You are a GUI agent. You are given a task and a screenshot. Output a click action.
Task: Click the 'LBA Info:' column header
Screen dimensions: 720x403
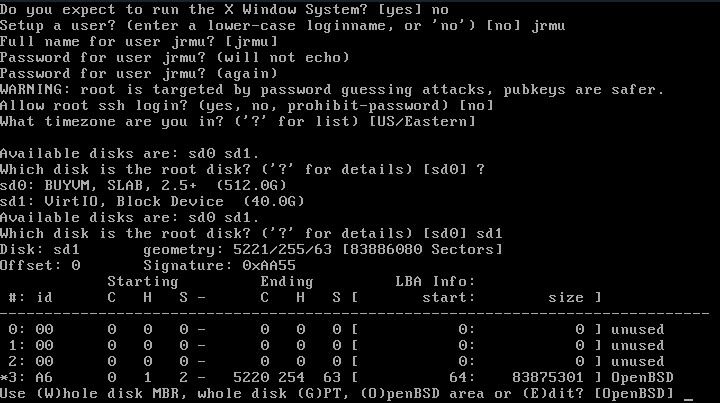435,281
